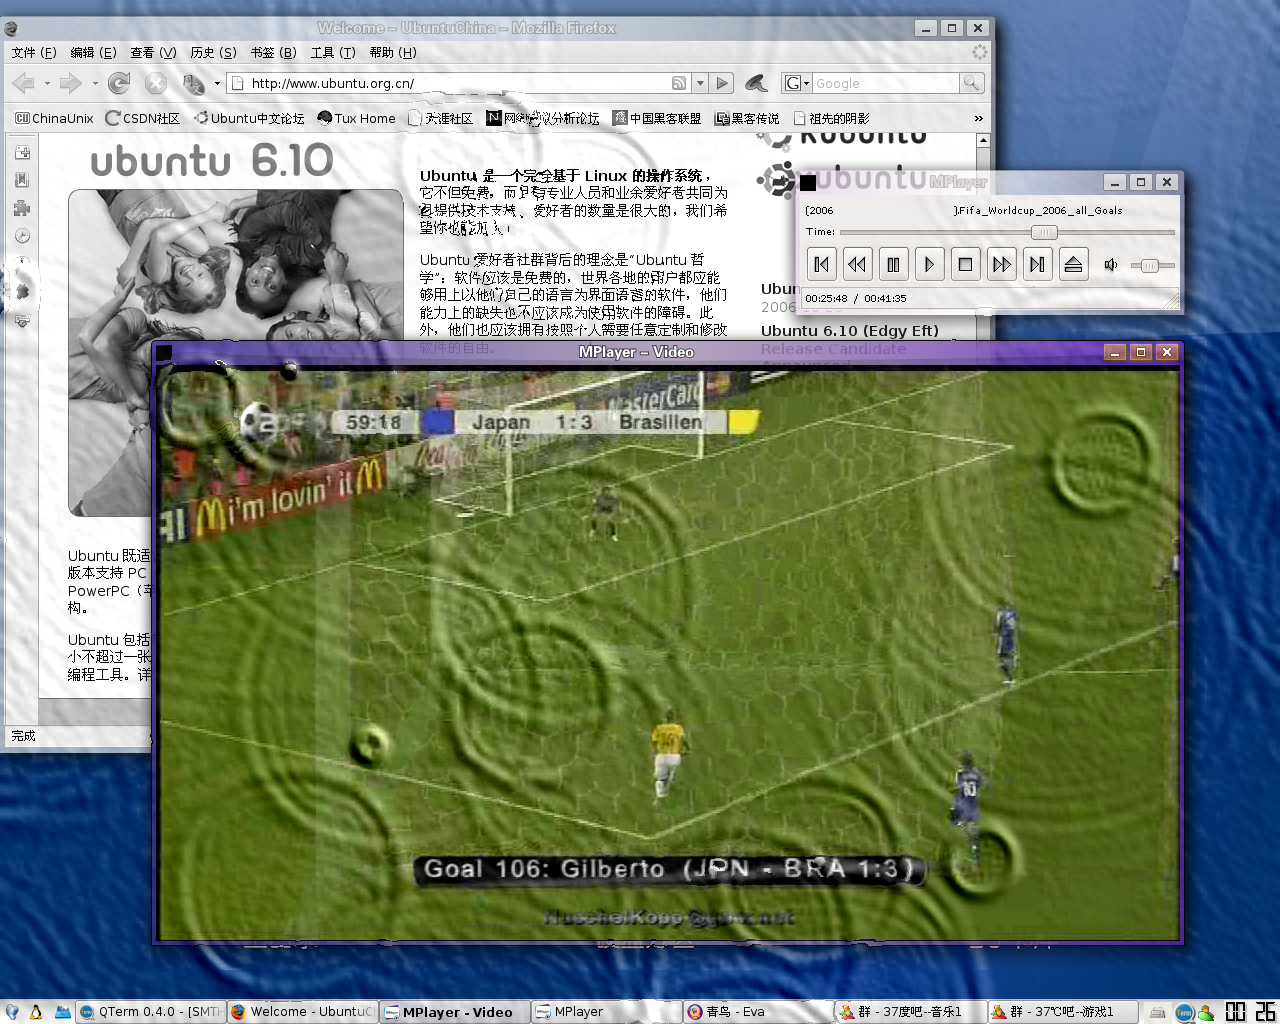Open 历史 (S) menu in Firefox

213,53
